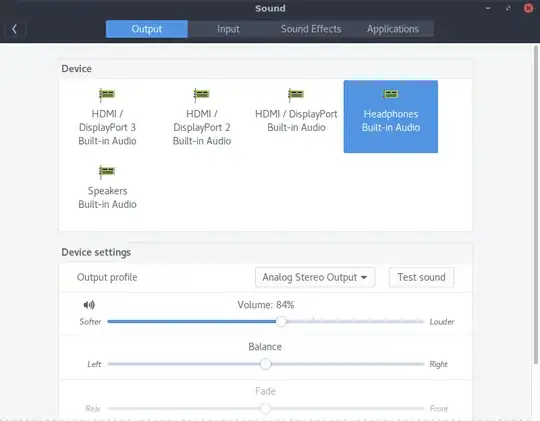Click the Volume: 84% label
This screenshot has height=421, width=540.
click(x=266, y=305)
